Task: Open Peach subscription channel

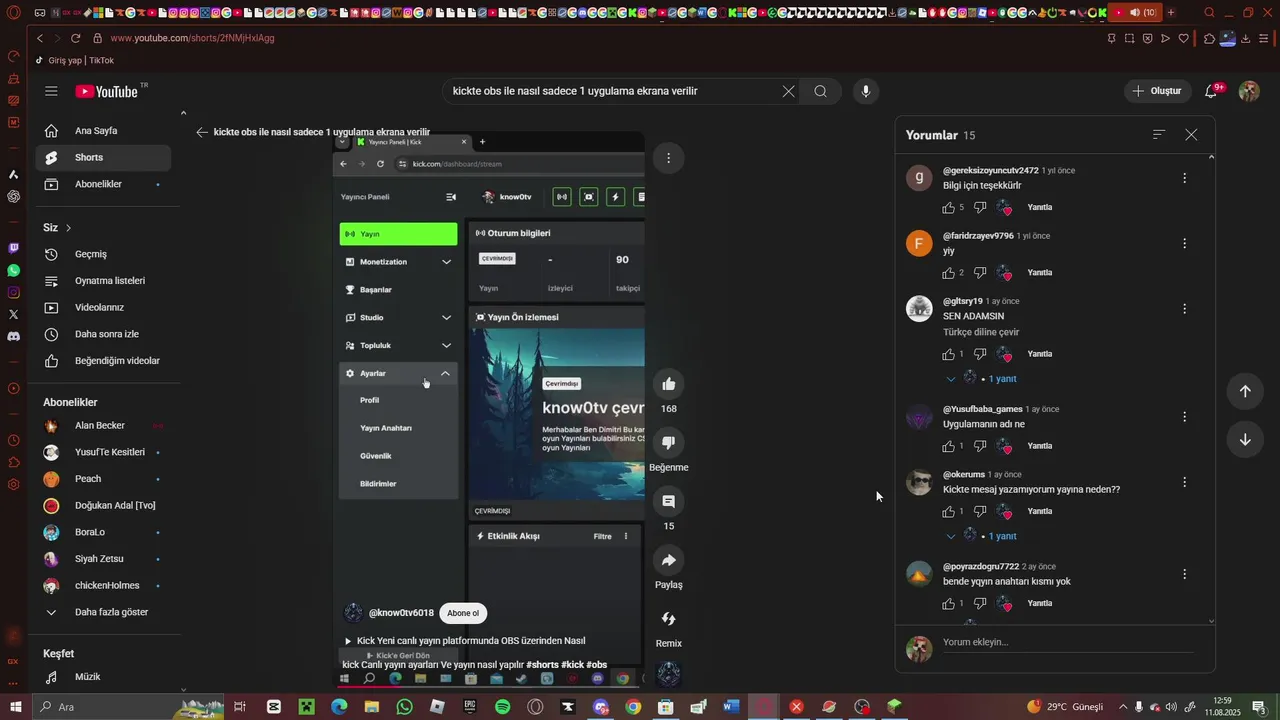Action: (104, 479)
